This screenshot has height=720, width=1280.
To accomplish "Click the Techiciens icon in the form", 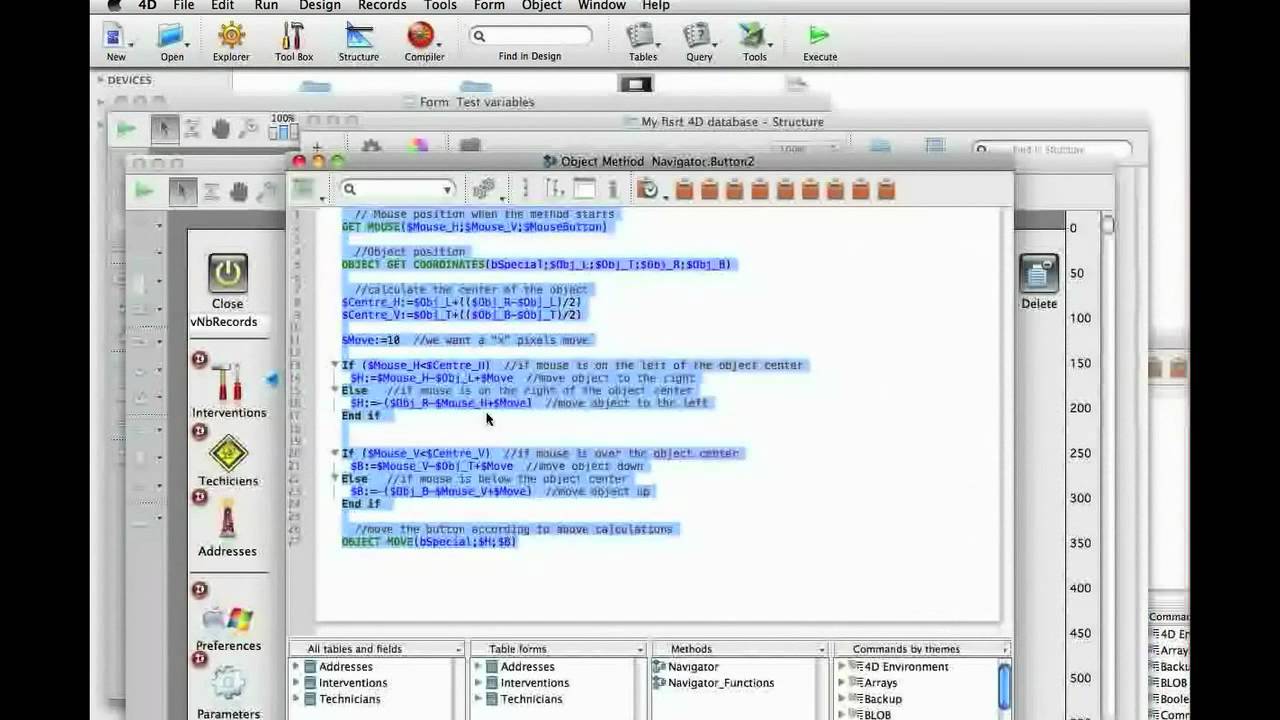I will (x=228, y=454).
